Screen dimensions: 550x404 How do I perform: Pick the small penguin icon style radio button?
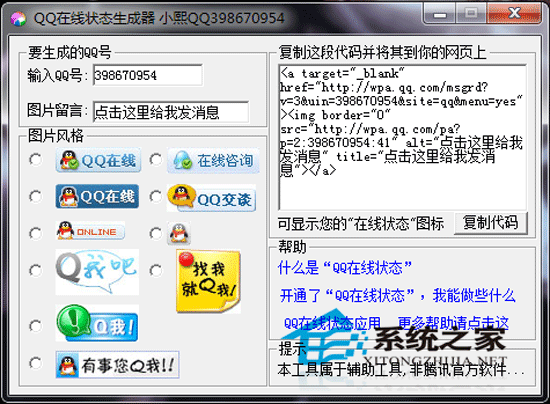(x=156, y=234)
